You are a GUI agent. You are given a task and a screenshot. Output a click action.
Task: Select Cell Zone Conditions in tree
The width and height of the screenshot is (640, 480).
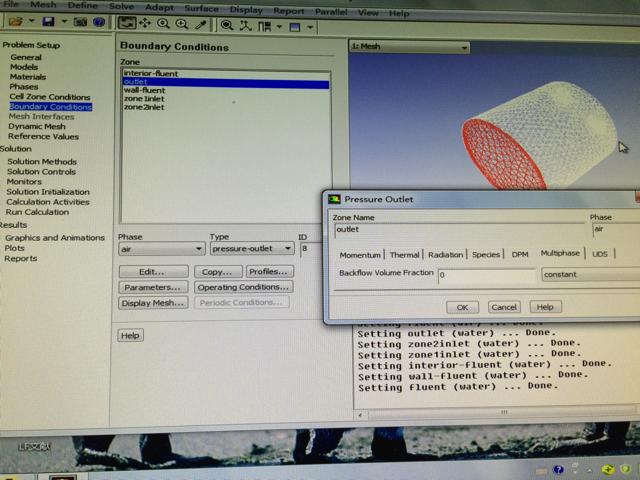[x=50, y=97]
